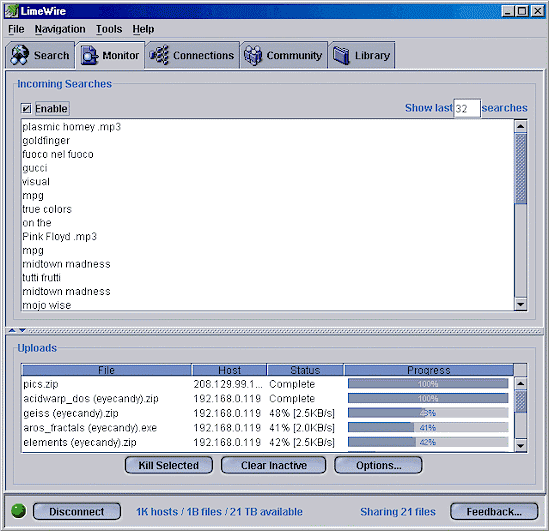Click the 208.129.99.1... host cell

pos(228,384)
